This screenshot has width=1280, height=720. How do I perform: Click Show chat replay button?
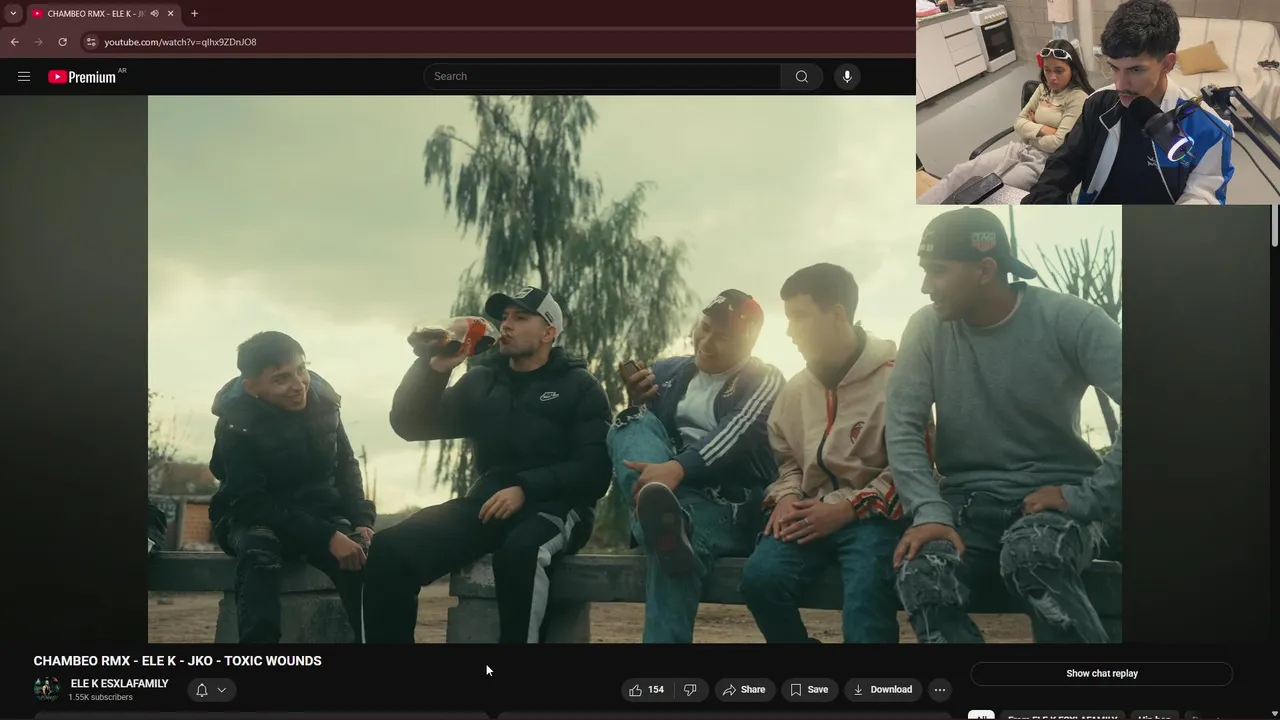(1102, 673)
